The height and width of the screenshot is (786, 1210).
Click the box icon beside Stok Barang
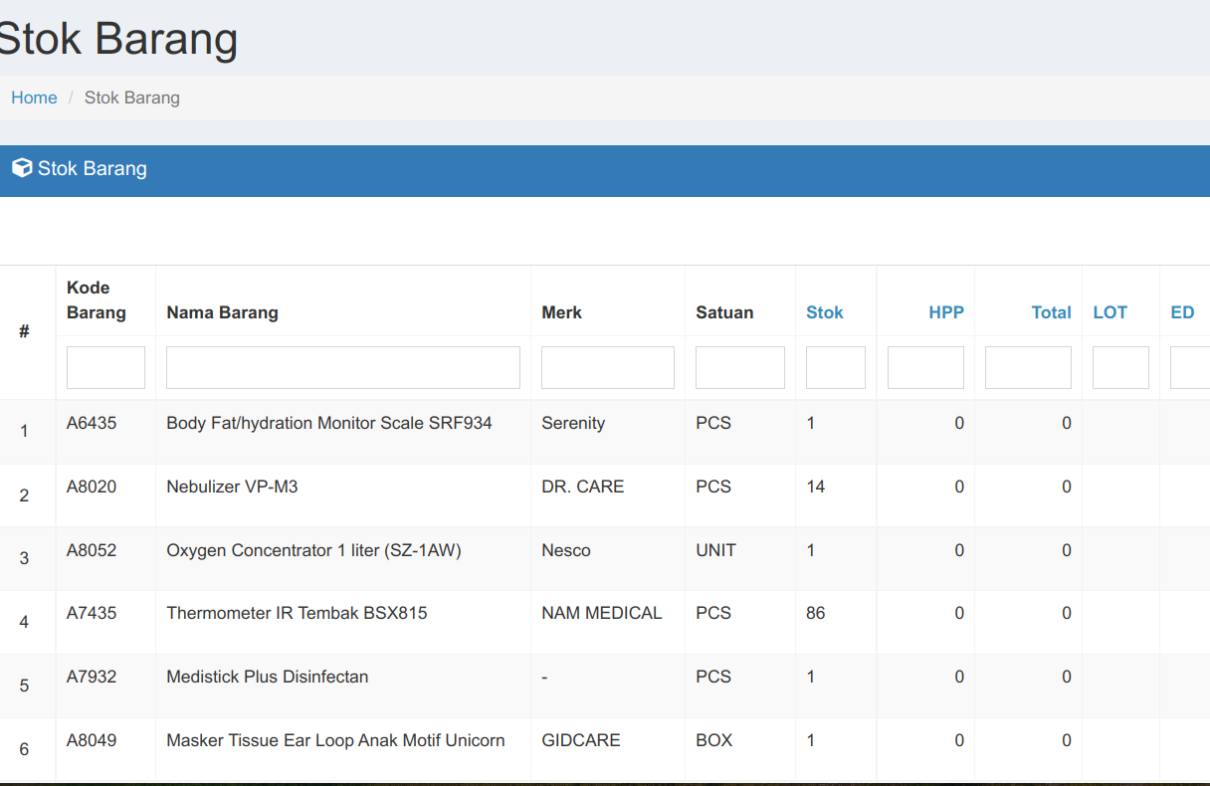point(22,168)
